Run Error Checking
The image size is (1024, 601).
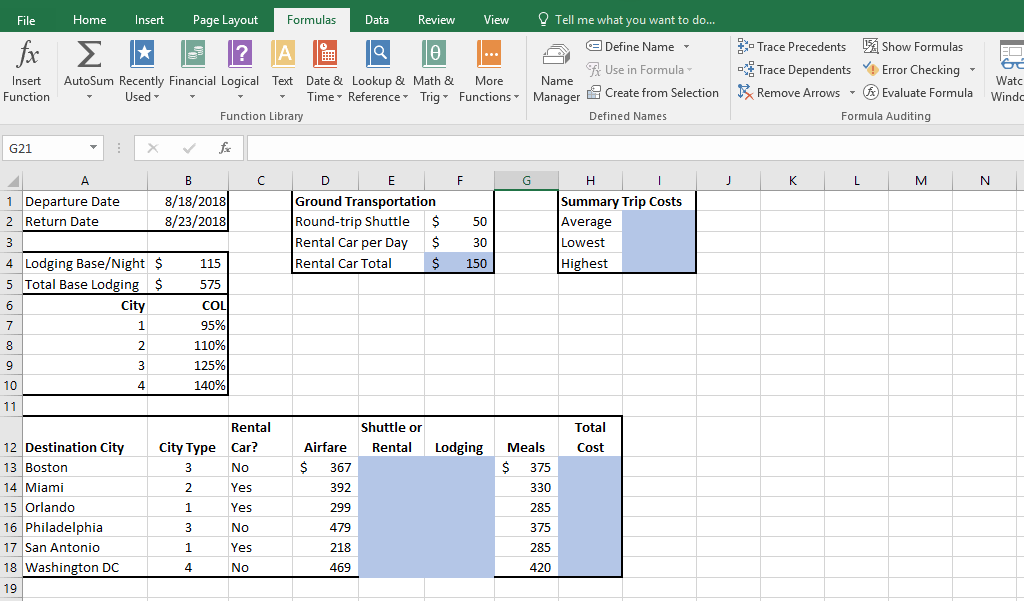point(911,69)
